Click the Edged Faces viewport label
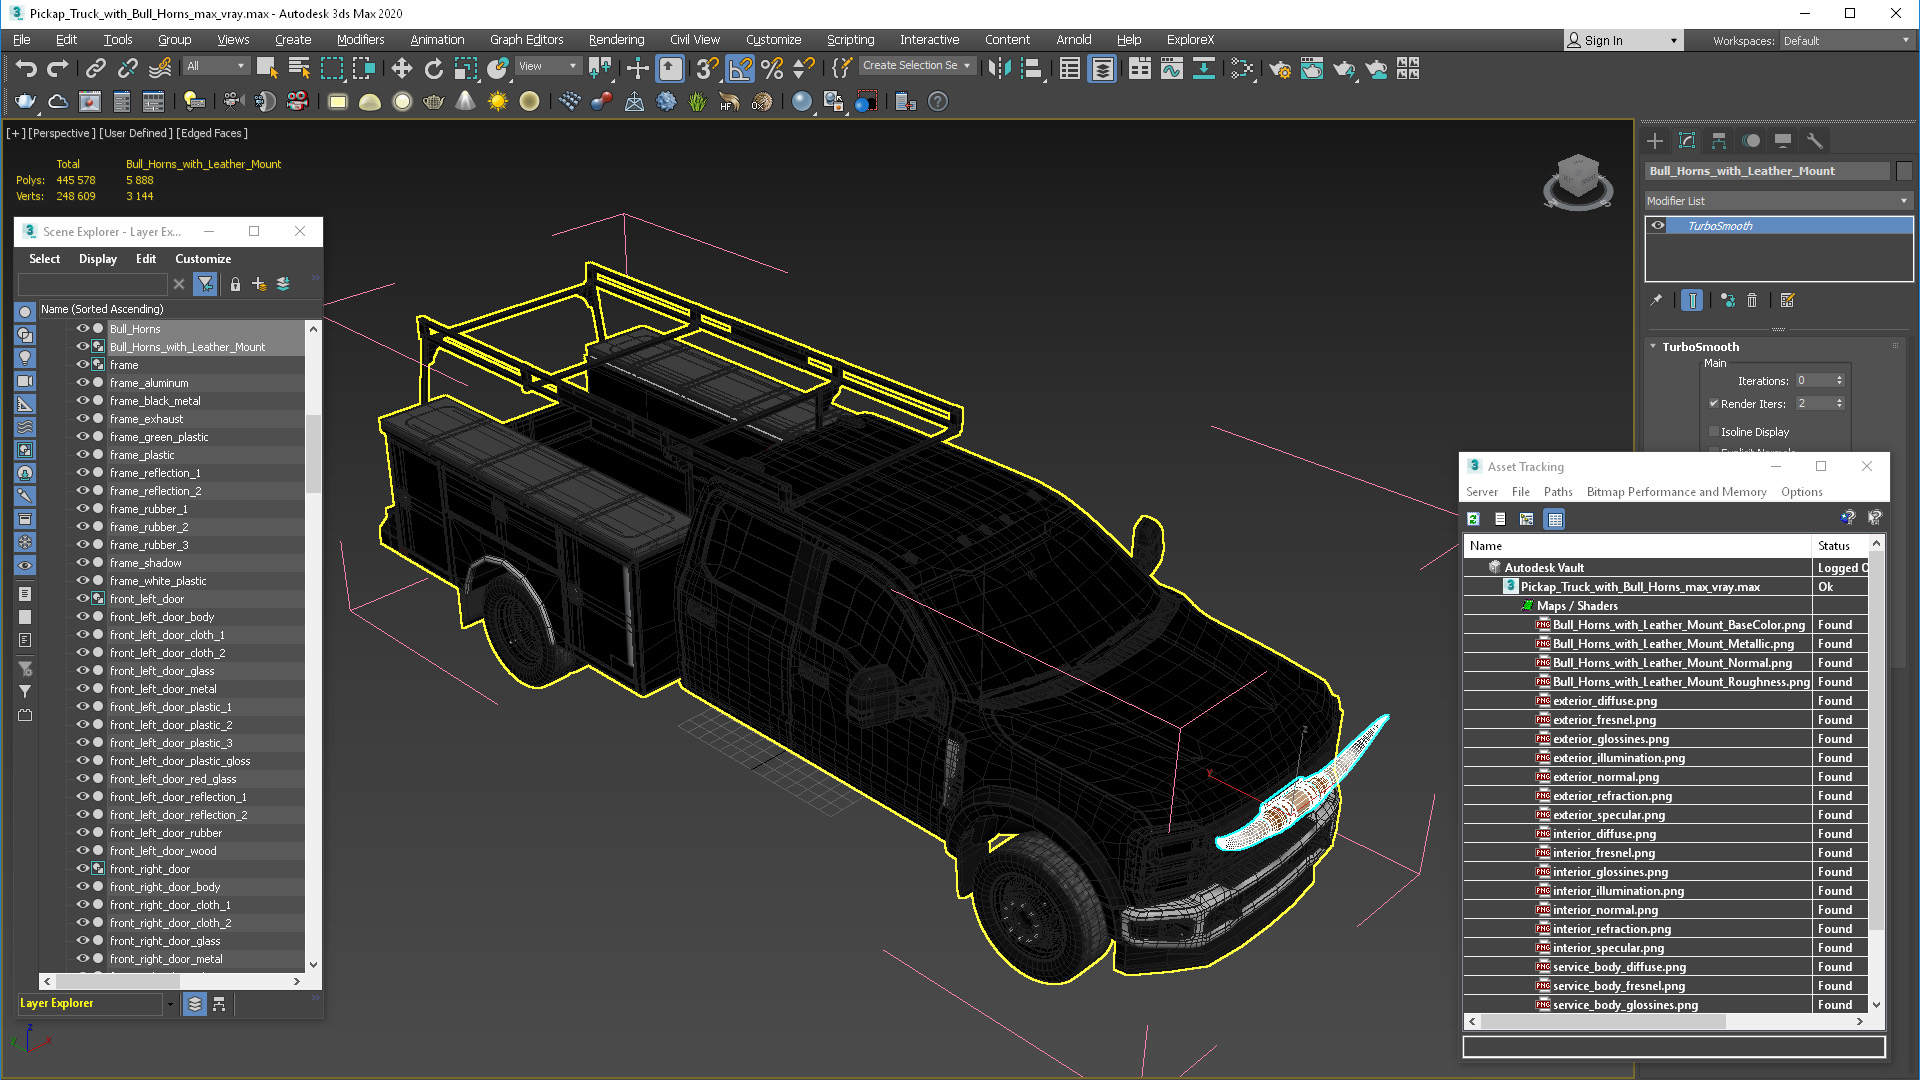 click(212, 133)
